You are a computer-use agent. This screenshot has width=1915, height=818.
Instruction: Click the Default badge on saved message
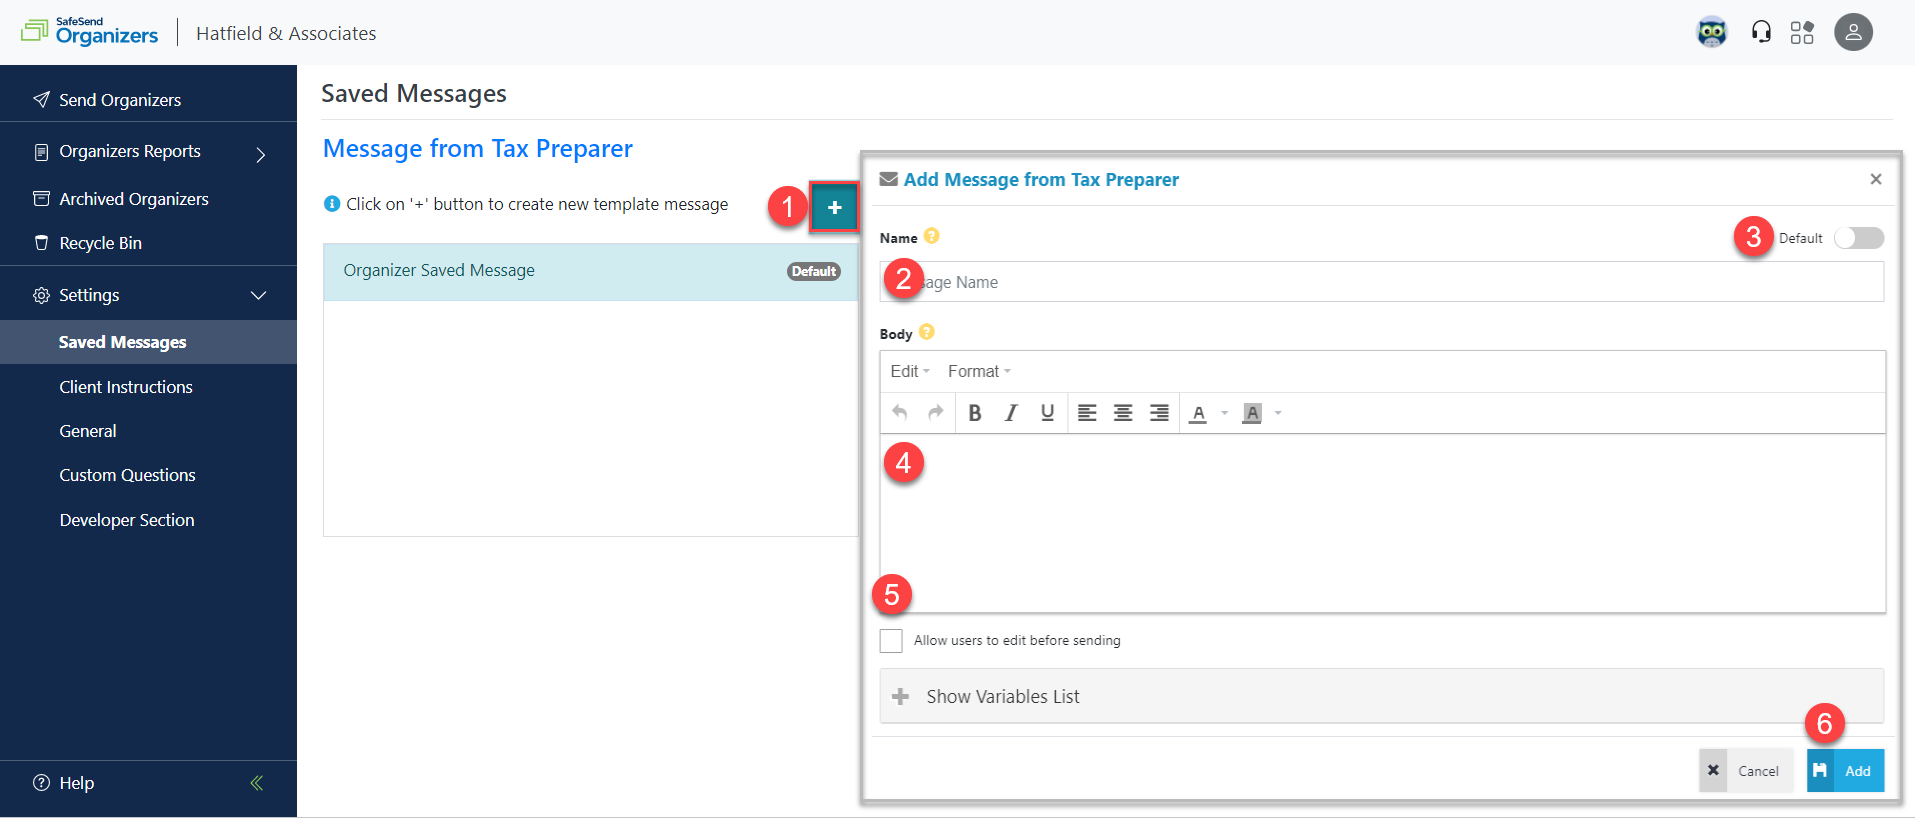[x=814, y=271]
